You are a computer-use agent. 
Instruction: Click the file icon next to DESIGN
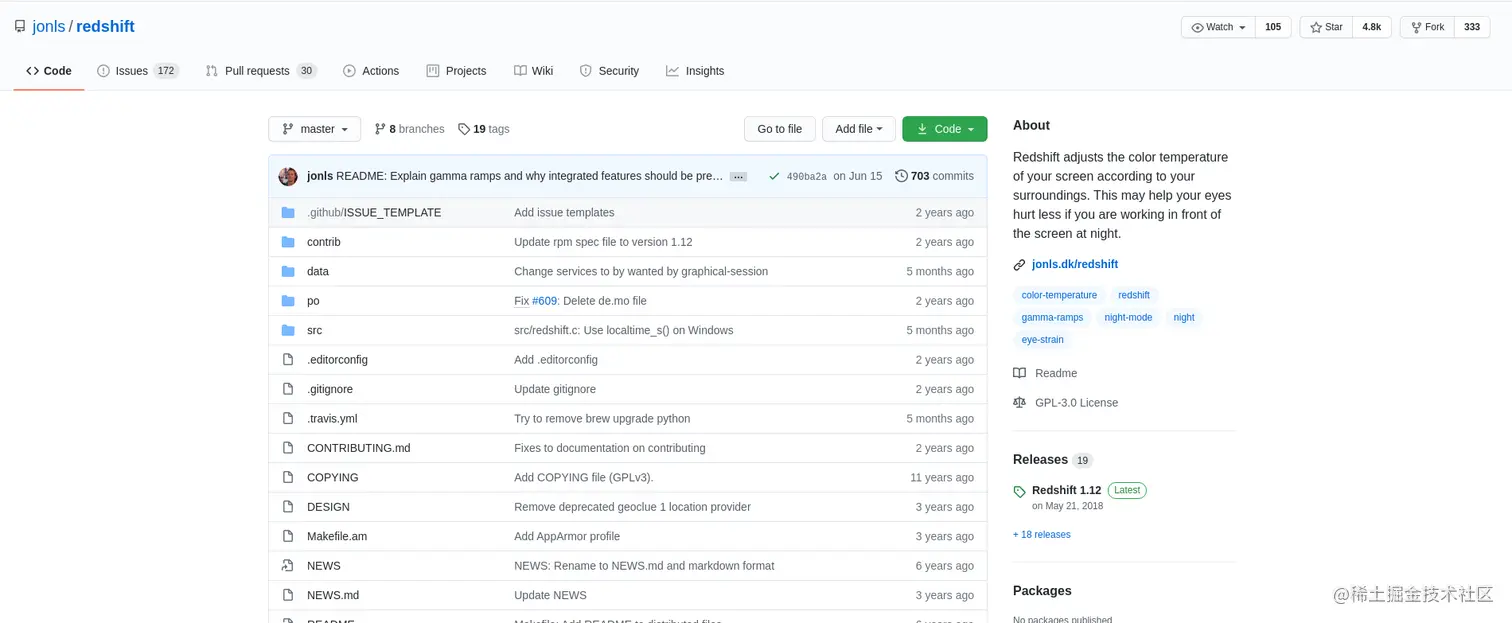tap(288, 508)
